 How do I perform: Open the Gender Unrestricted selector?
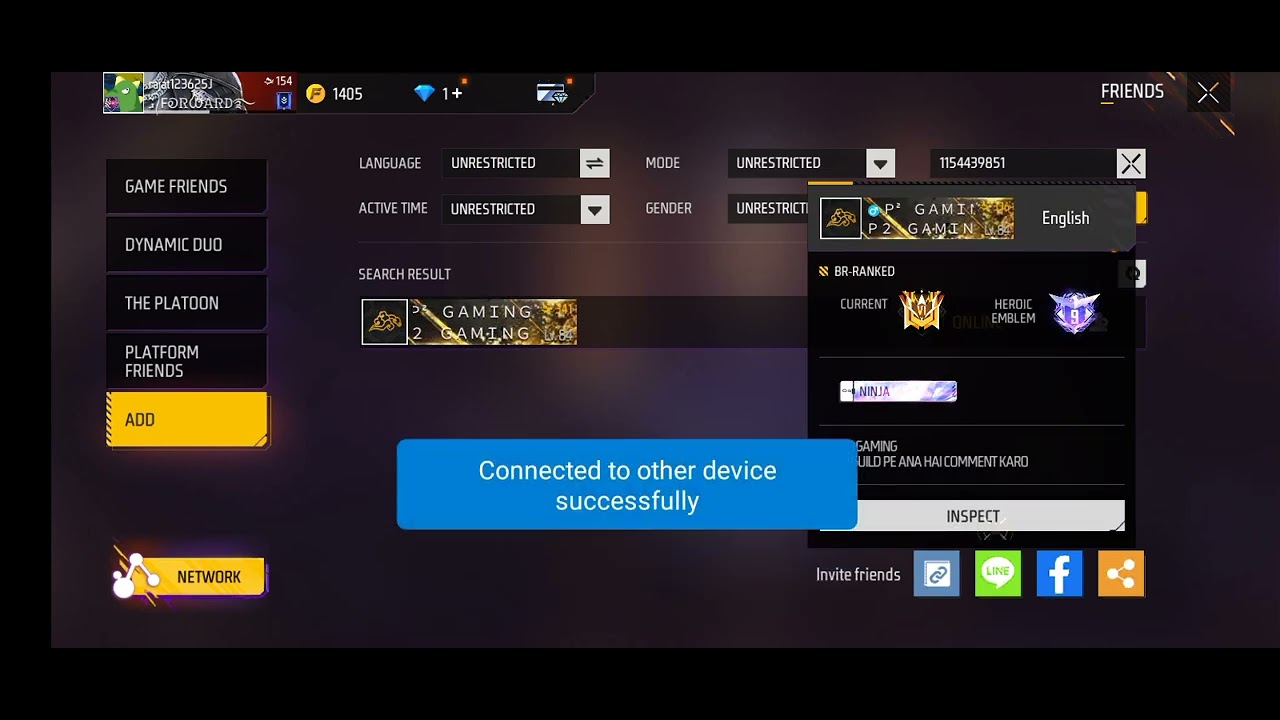[x=768, y=209]
